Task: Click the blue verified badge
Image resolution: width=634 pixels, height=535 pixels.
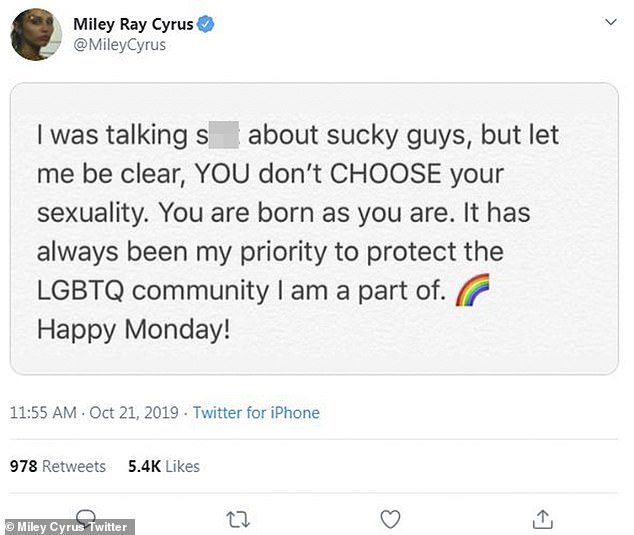Action: (208, 23)
